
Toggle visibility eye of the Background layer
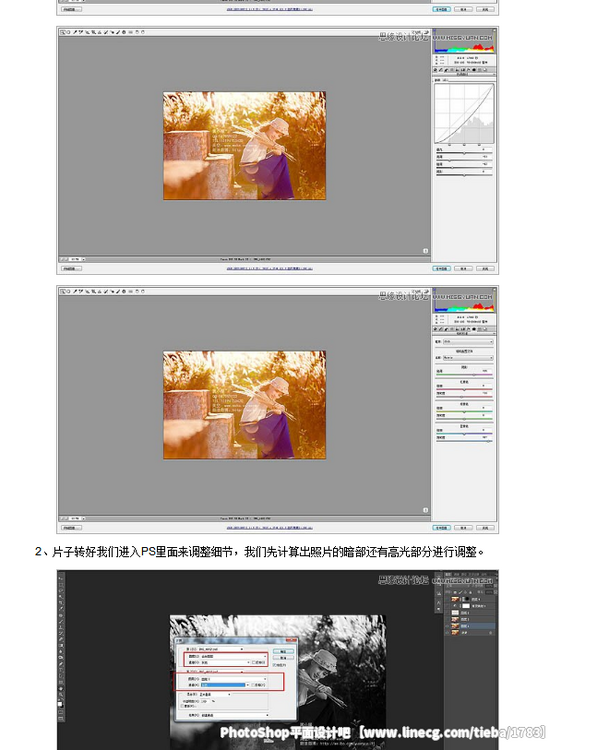click(447, 633)
